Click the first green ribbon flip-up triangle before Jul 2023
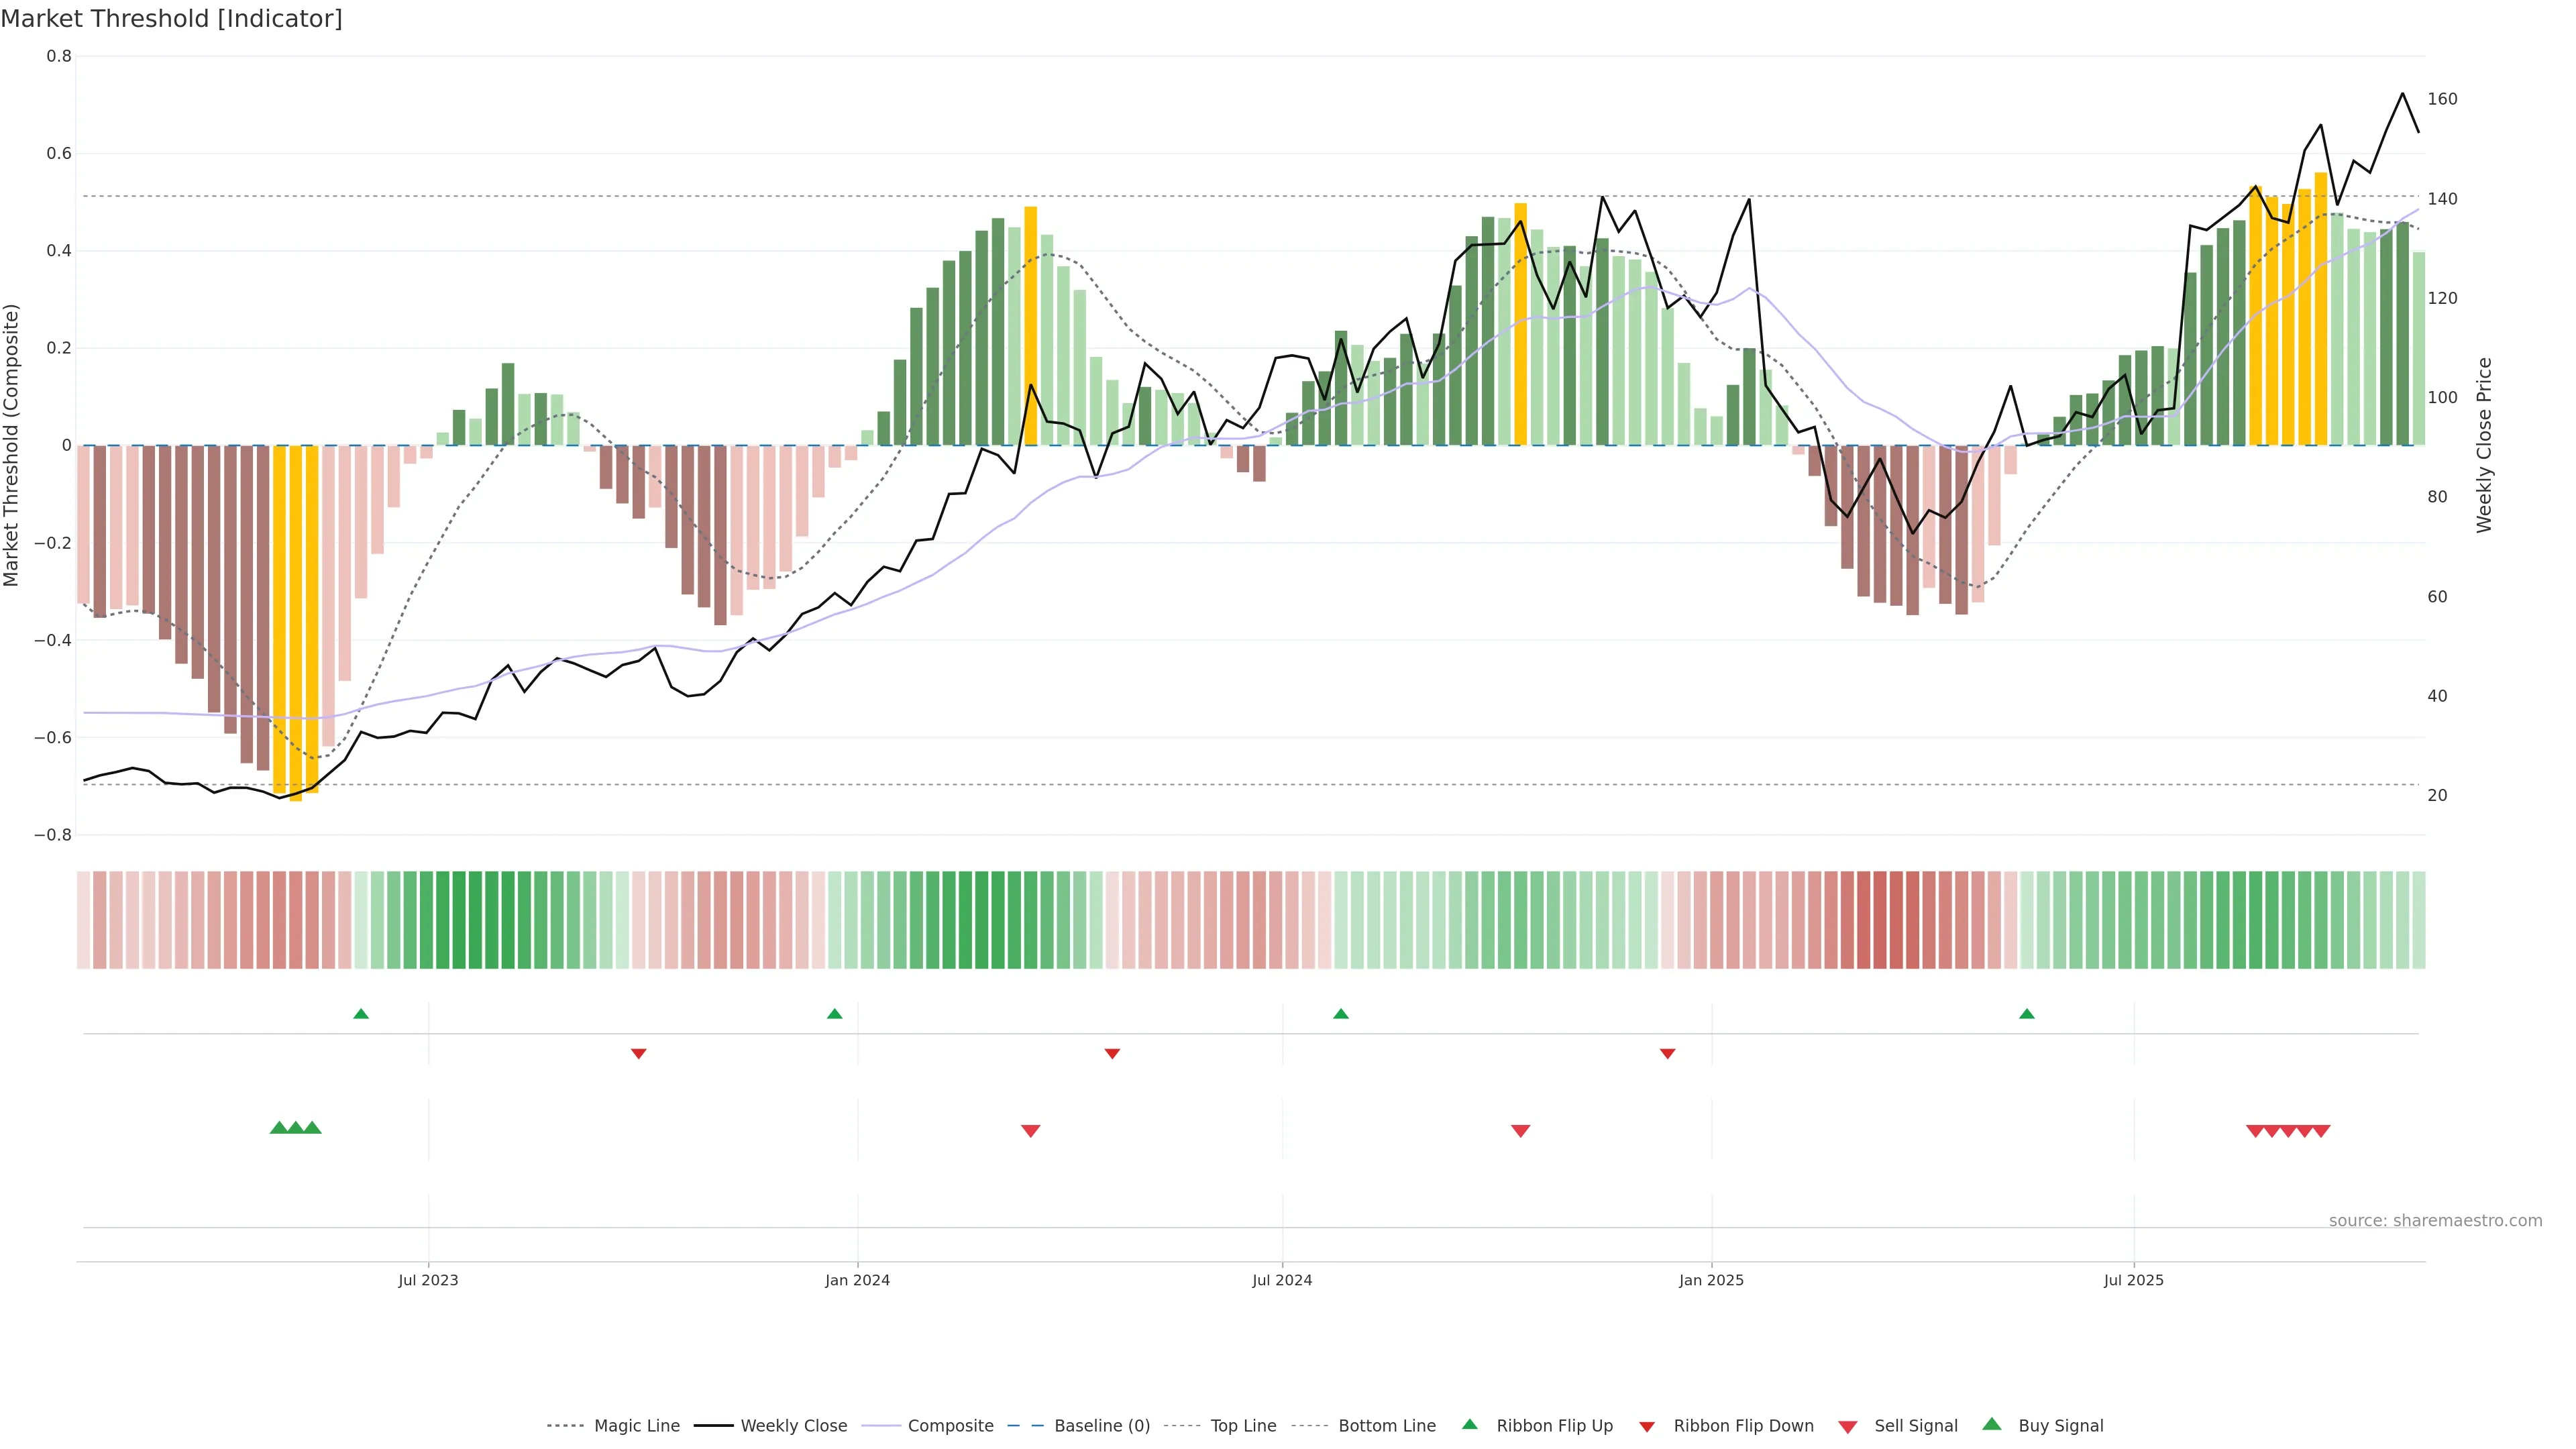Image resolution: width=2576 pixels, height=1449 pixels. coord(361,1014)
